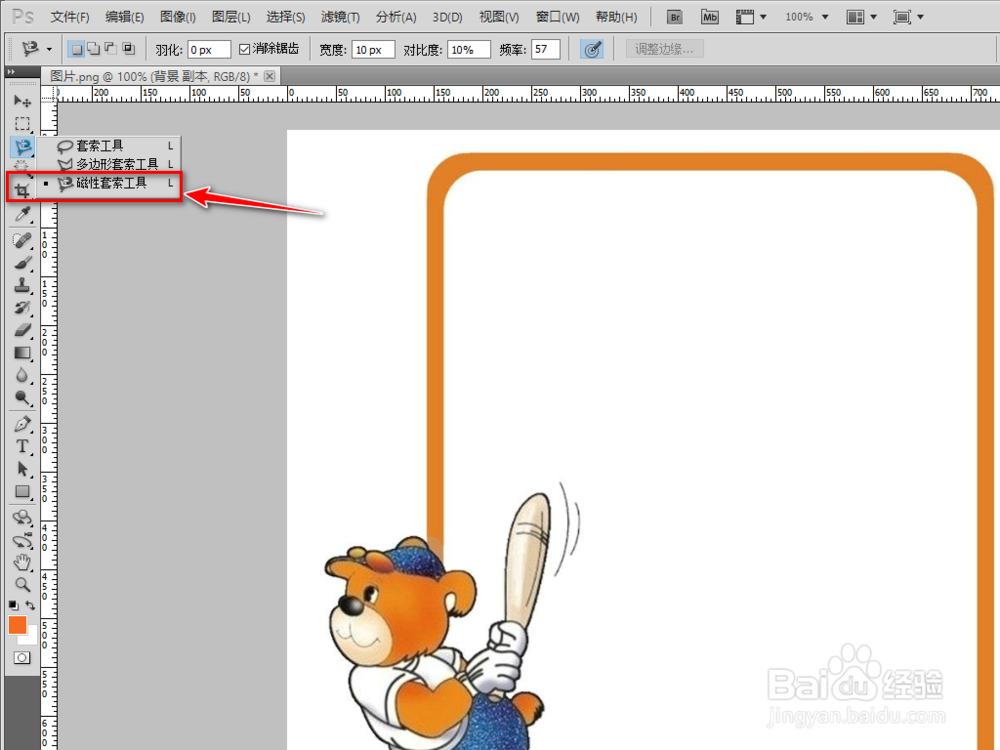
Task: Expand the toolbox double-arrow
Action: (x=11, y=72)
